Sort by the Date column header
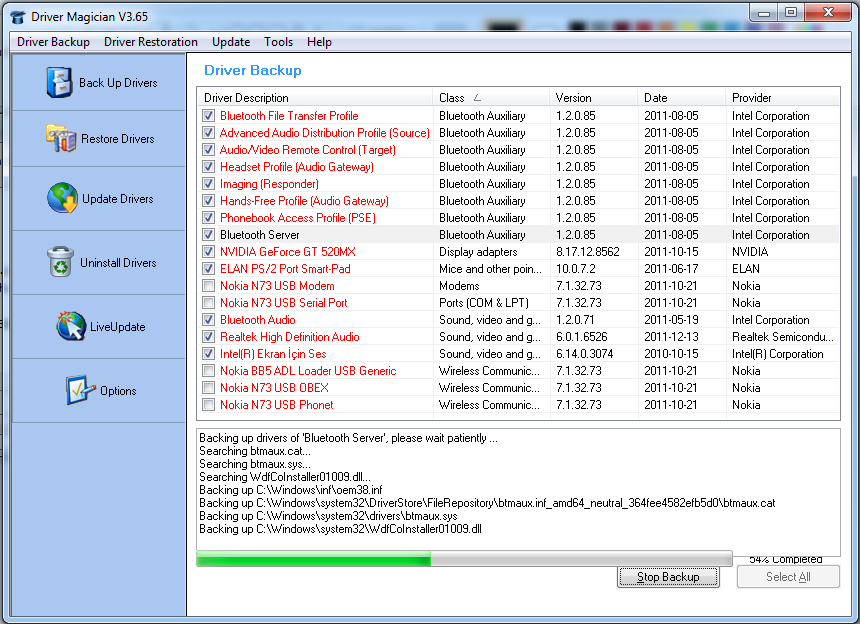This screenshot has width=860, height=624. [x=682, y=98]
